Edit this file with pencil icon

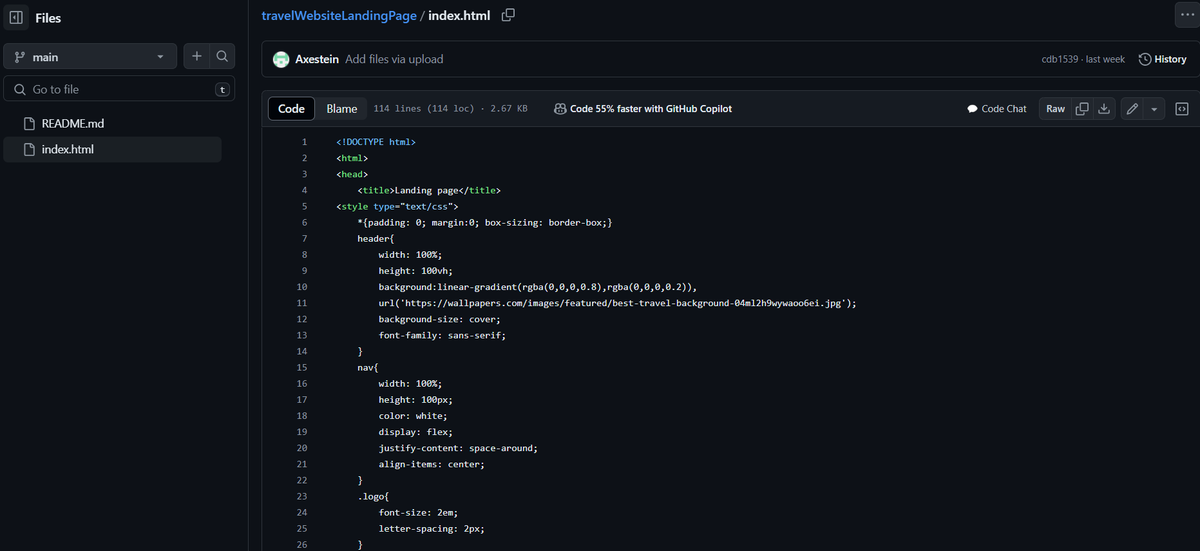click(x=1132, y=108)
